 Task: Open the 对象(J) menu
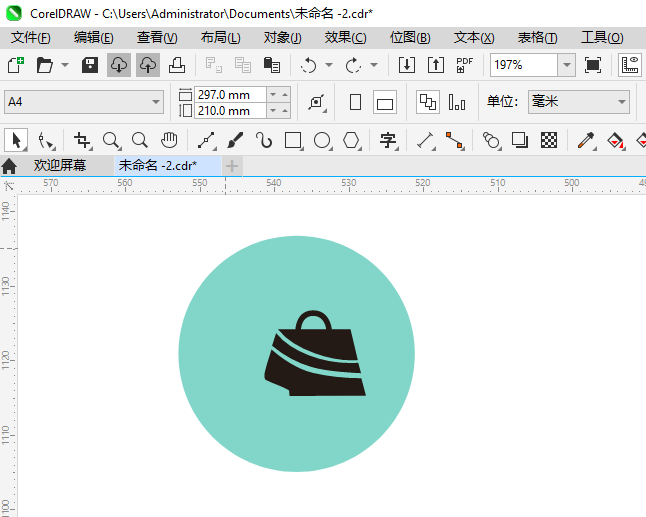click(x=283, y=37)
